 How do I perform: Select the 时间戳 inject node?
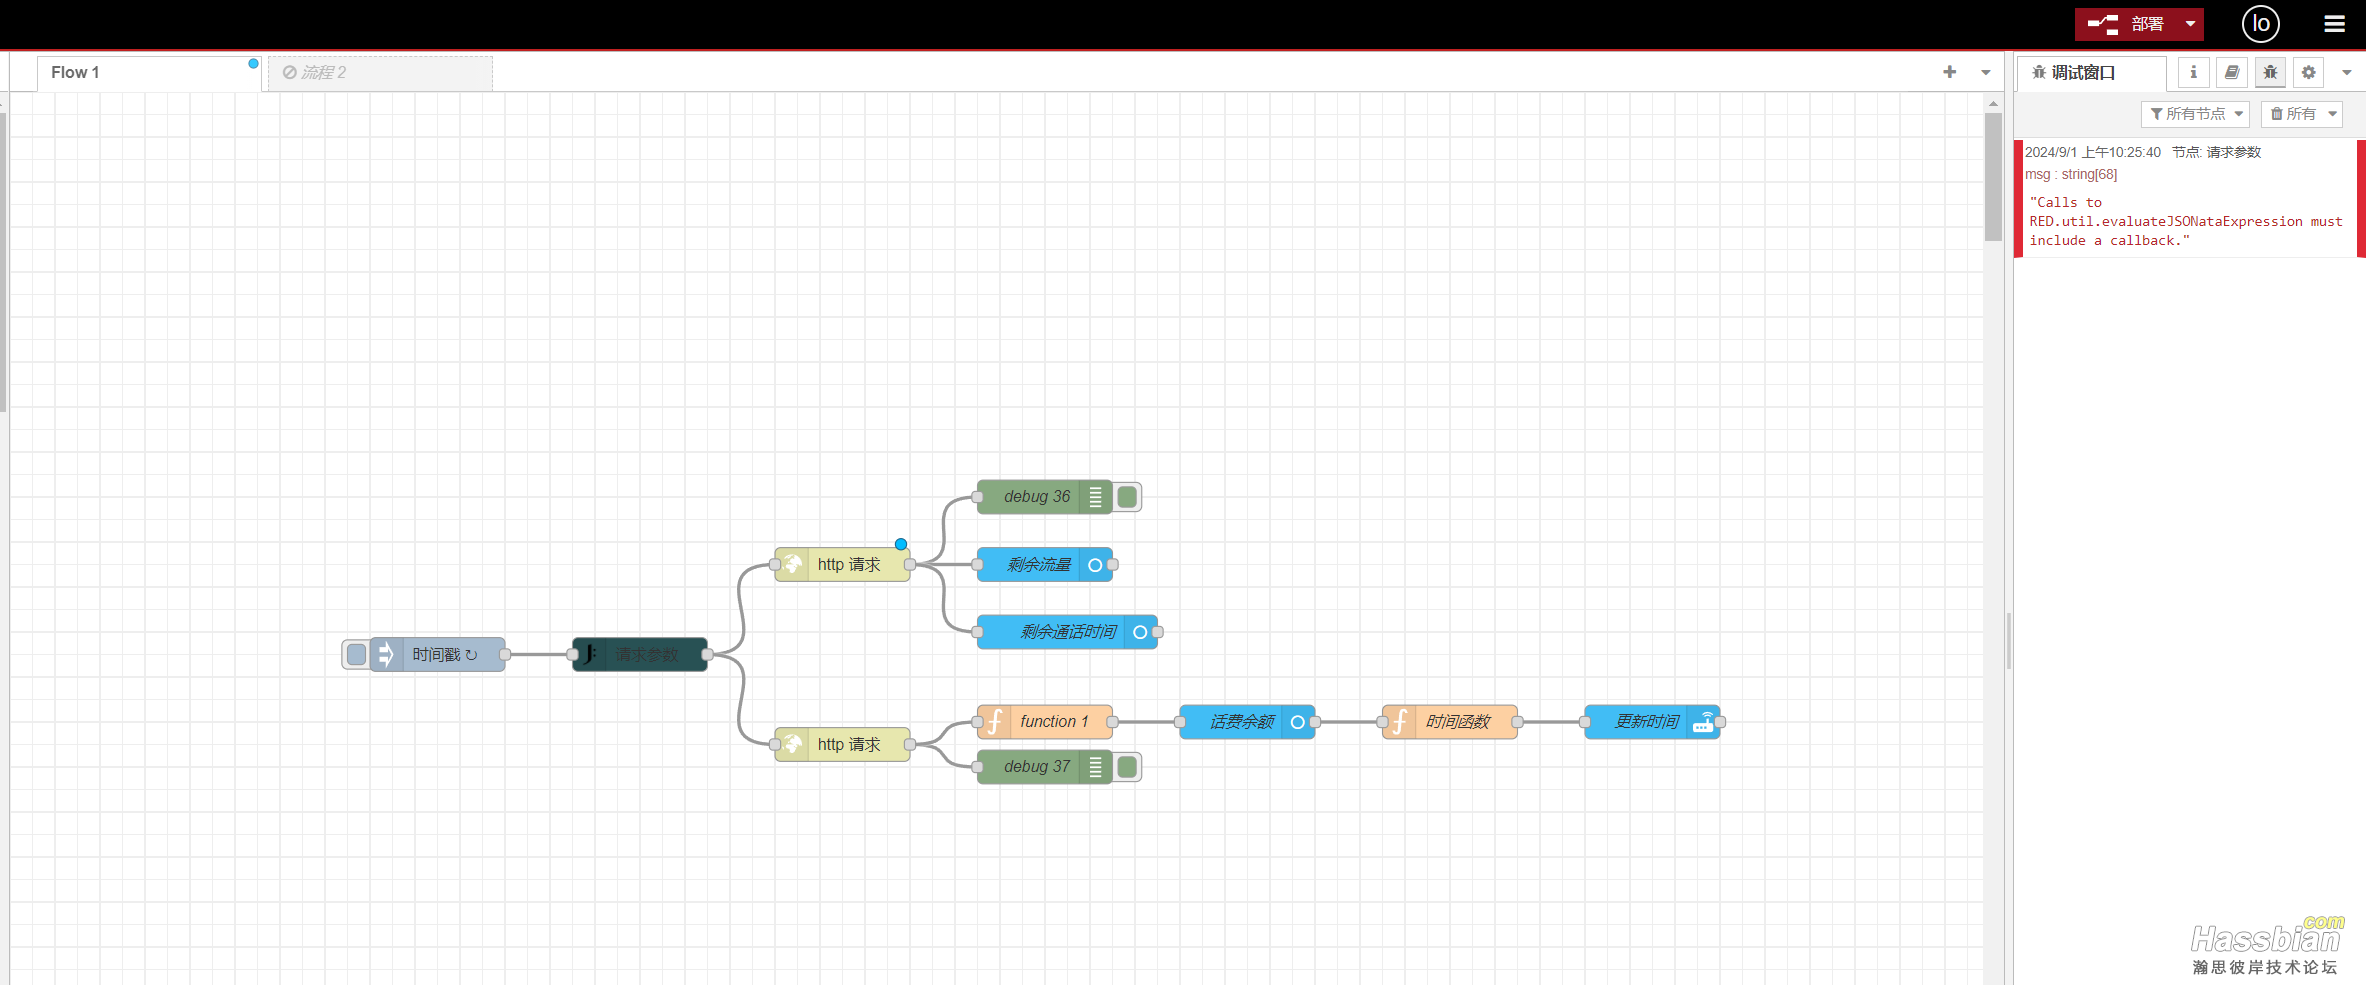click(438, 655)
